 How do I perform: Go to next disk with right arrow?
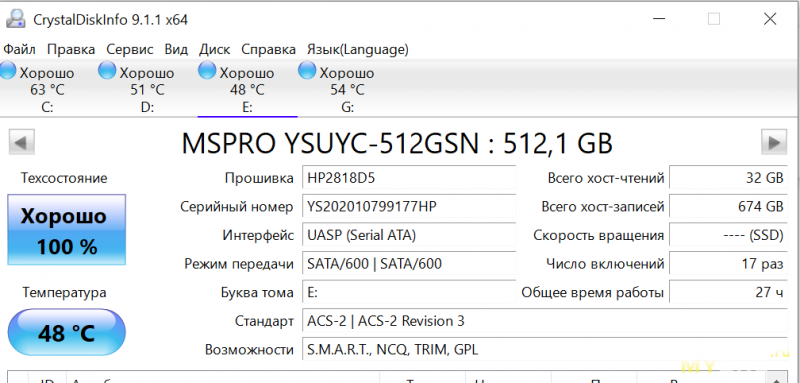(x=774, y=141)
